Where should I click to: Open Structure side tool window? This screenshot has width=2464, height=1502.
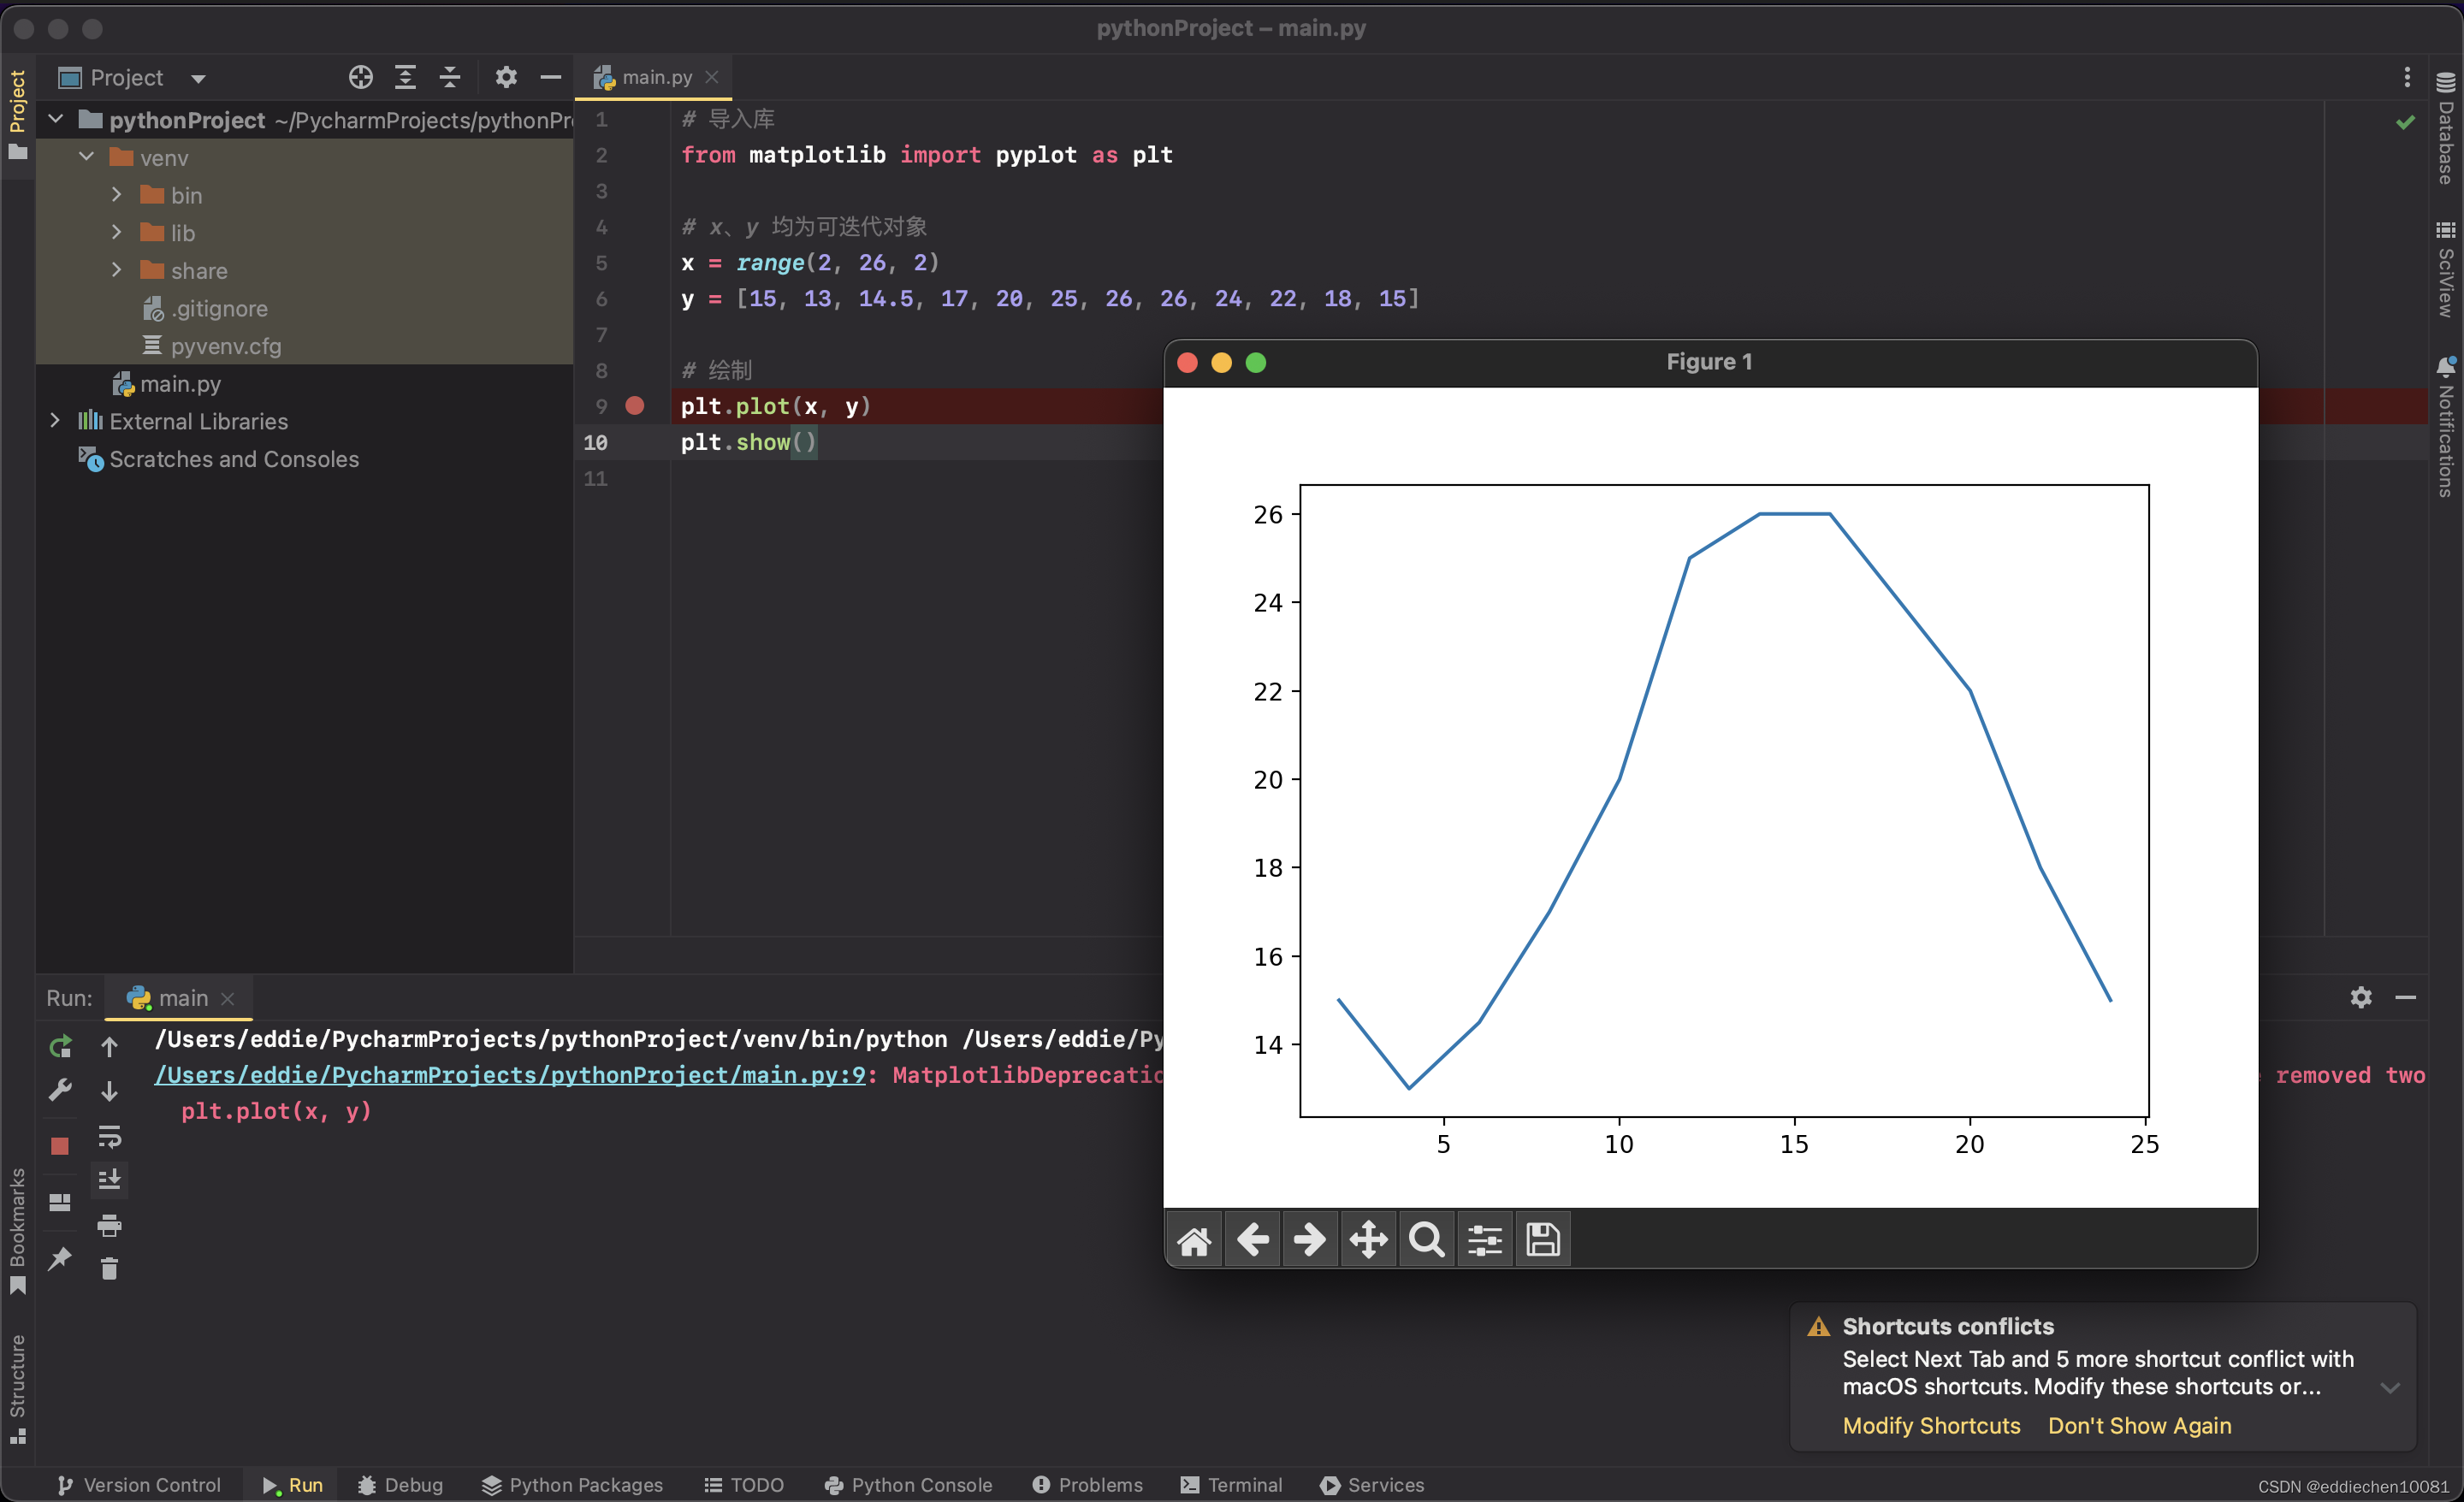pos(17,1388)
